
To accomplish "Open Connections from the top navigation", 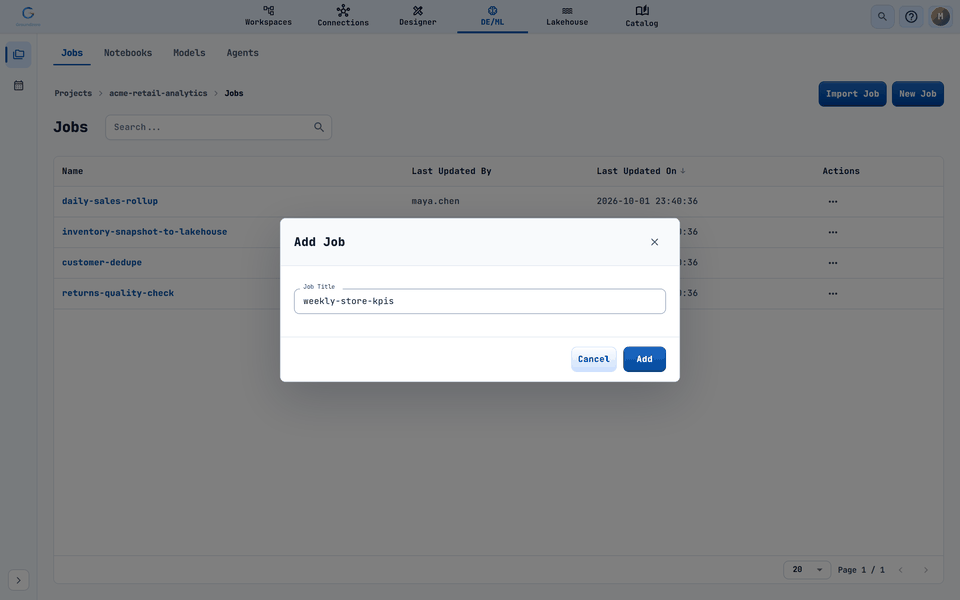I will click(x=343, y=16).
